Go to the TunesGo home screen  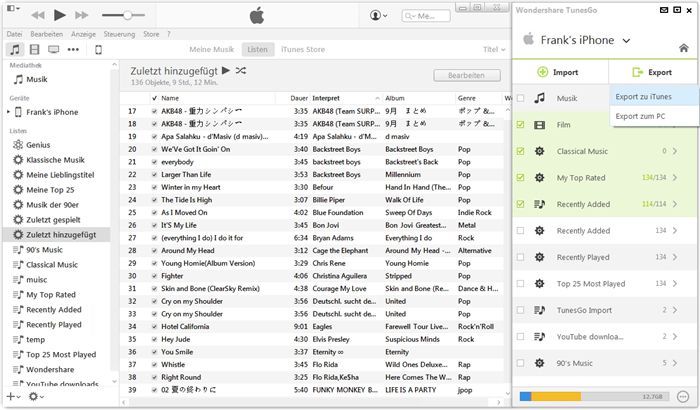point(683,48)
